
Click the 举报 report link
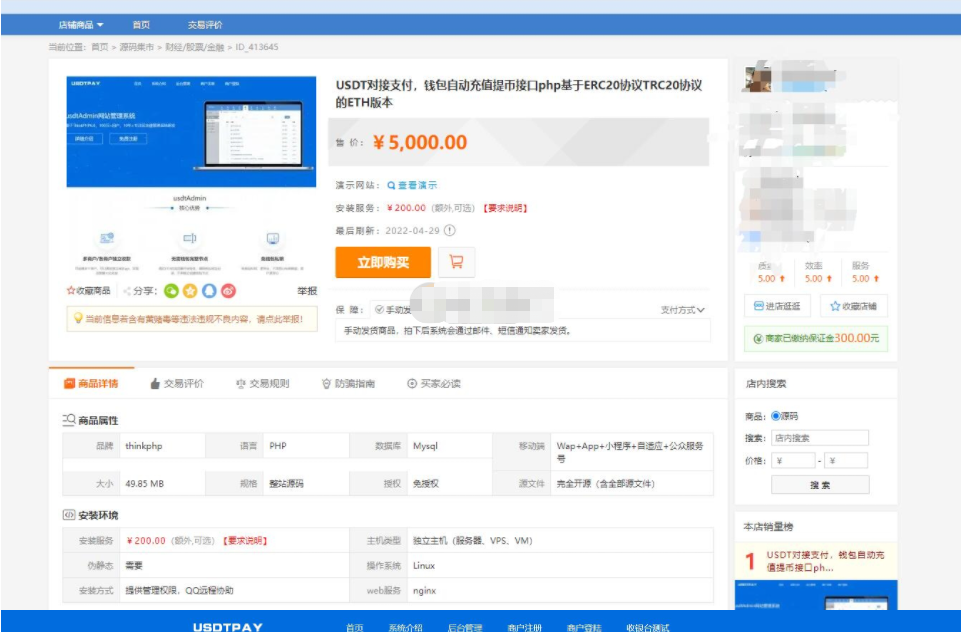(x=307, y=291)
